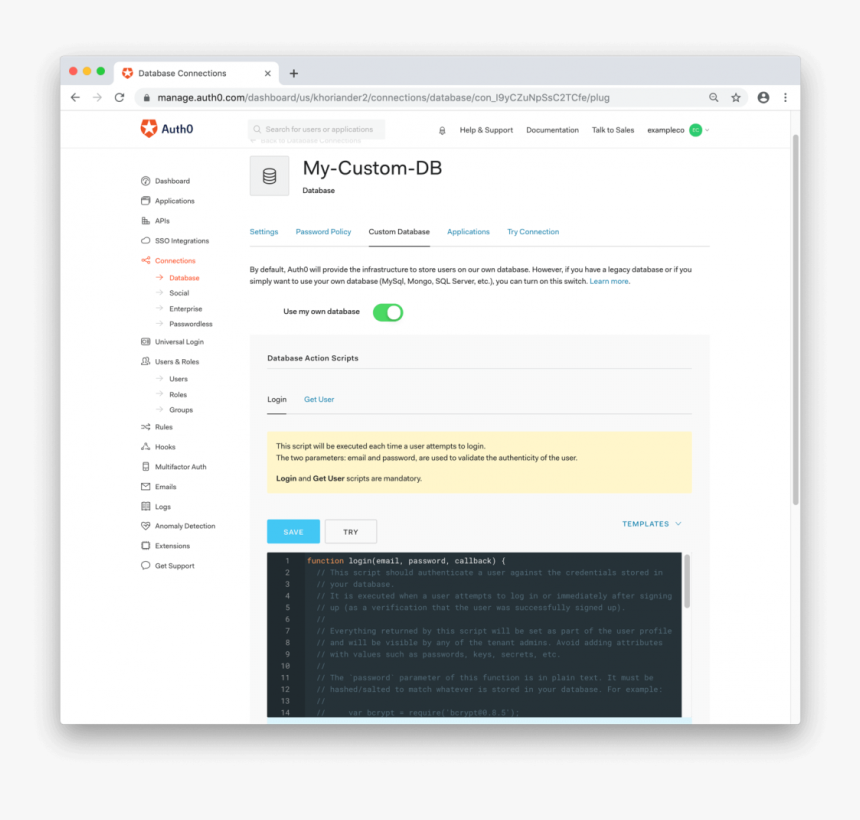Open the Applications sidebar icon
The height and width of the screenshot is (820, 860).
click(x=145, y=201)
